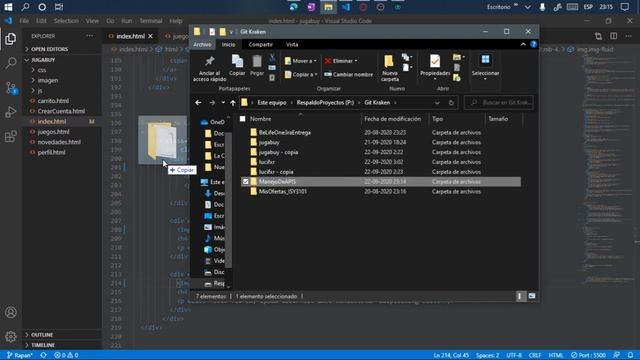The height and width of the screenshot is (360, 640).
Task: Go up one folder level
Action: (x=233, y=103)
